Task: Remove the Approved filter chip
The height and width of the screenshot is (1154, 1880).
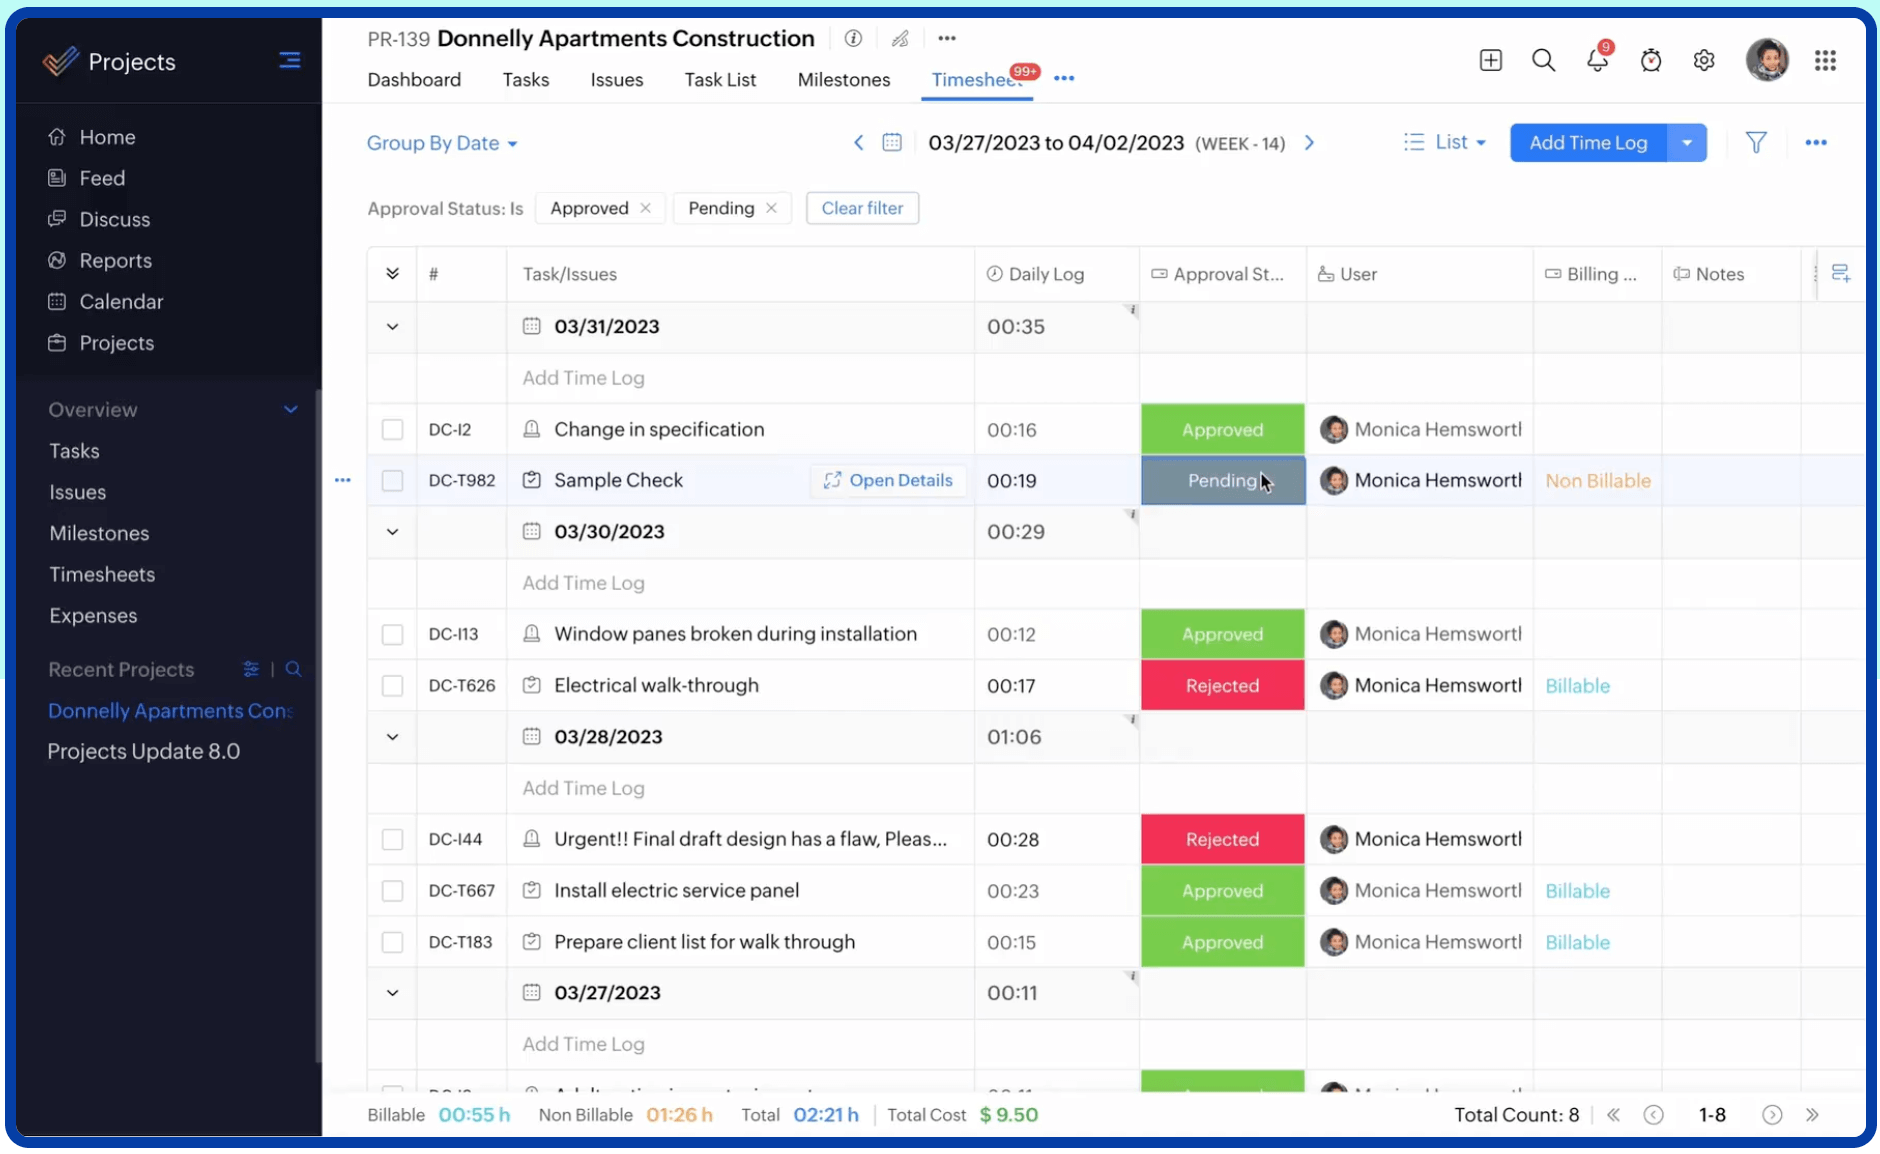Action: [x=646, y=208]
